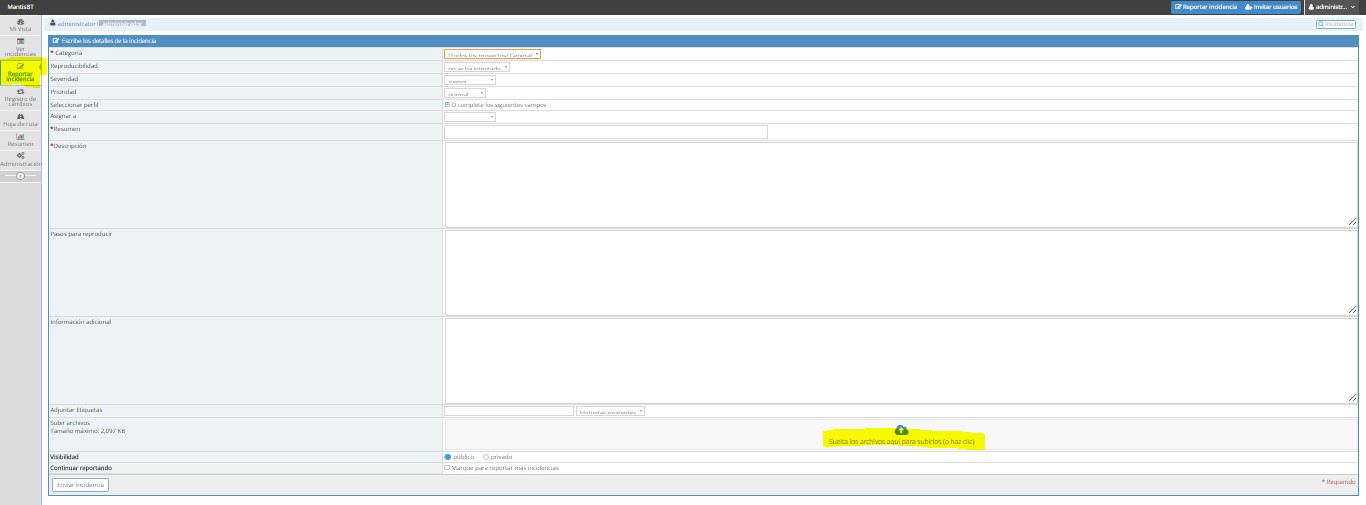Open the administrator user menu in top bar
Image resolution: width=1366 pixels, height=505 pixels.
(1334, 7)
